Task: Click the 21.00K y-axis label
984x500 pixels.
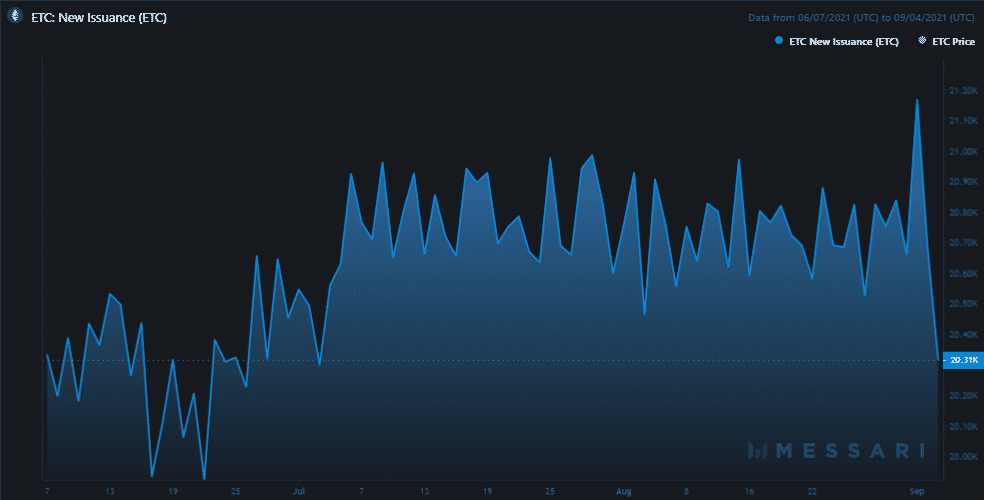Action: point(962,152)
